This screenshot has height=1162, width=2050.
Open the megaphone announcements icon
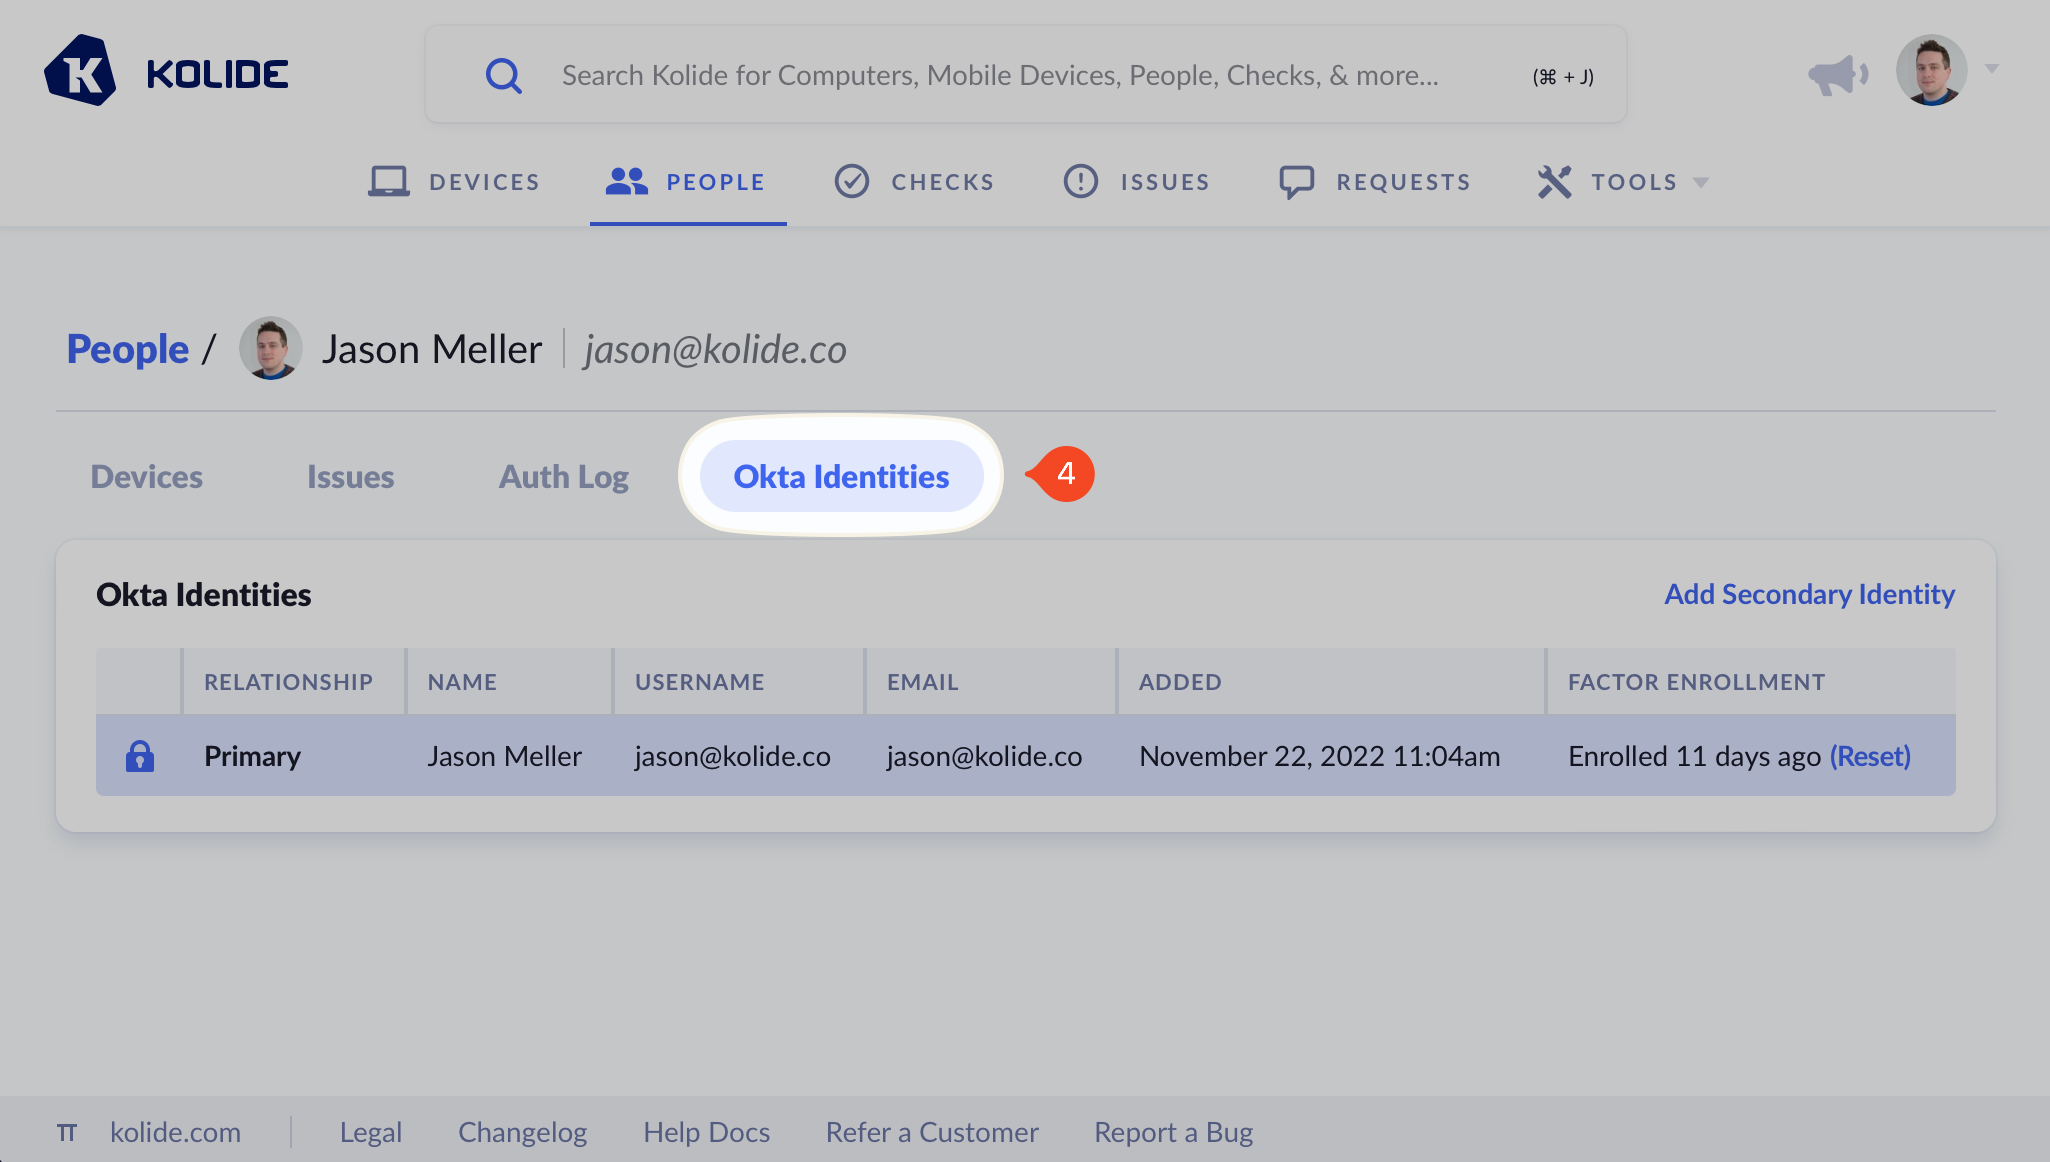(x=1837, y=74)
